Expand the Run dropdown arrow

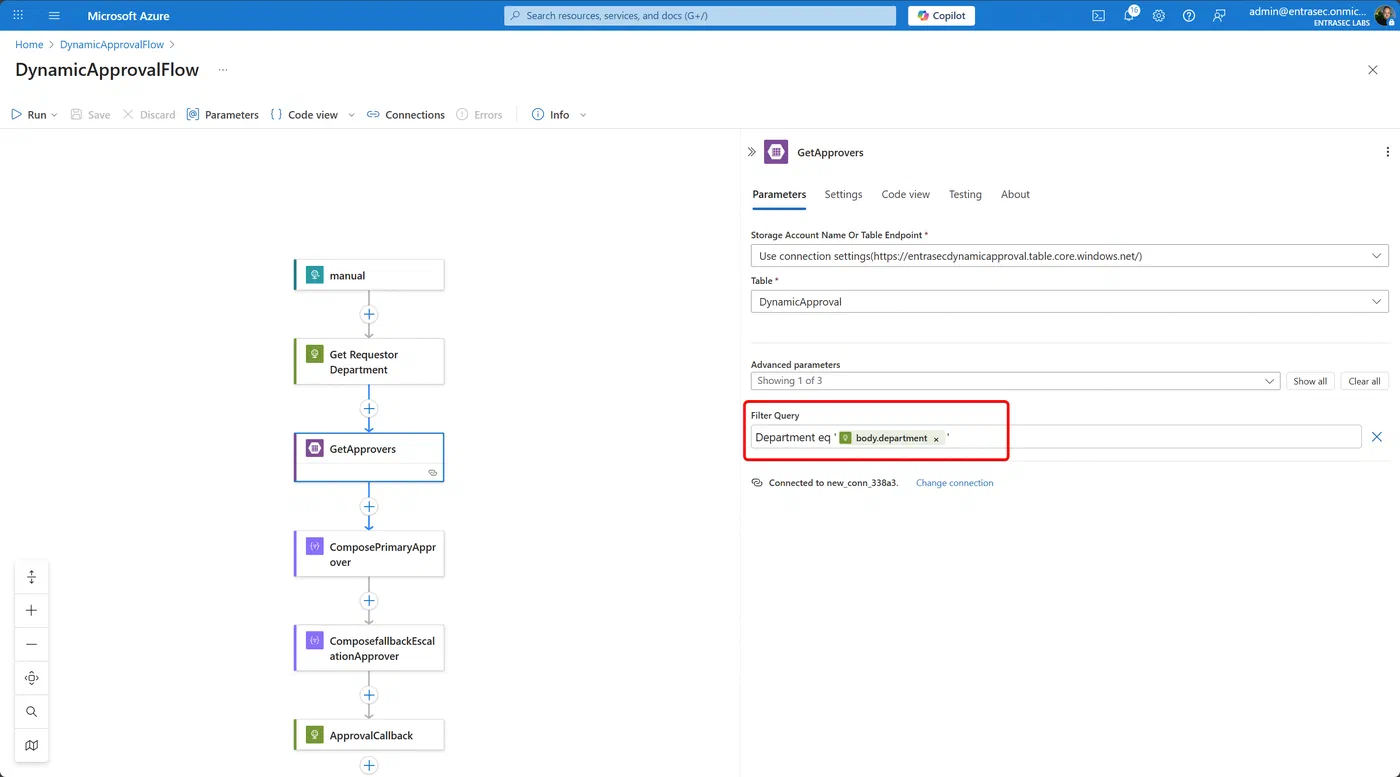[x=54, y=115]
